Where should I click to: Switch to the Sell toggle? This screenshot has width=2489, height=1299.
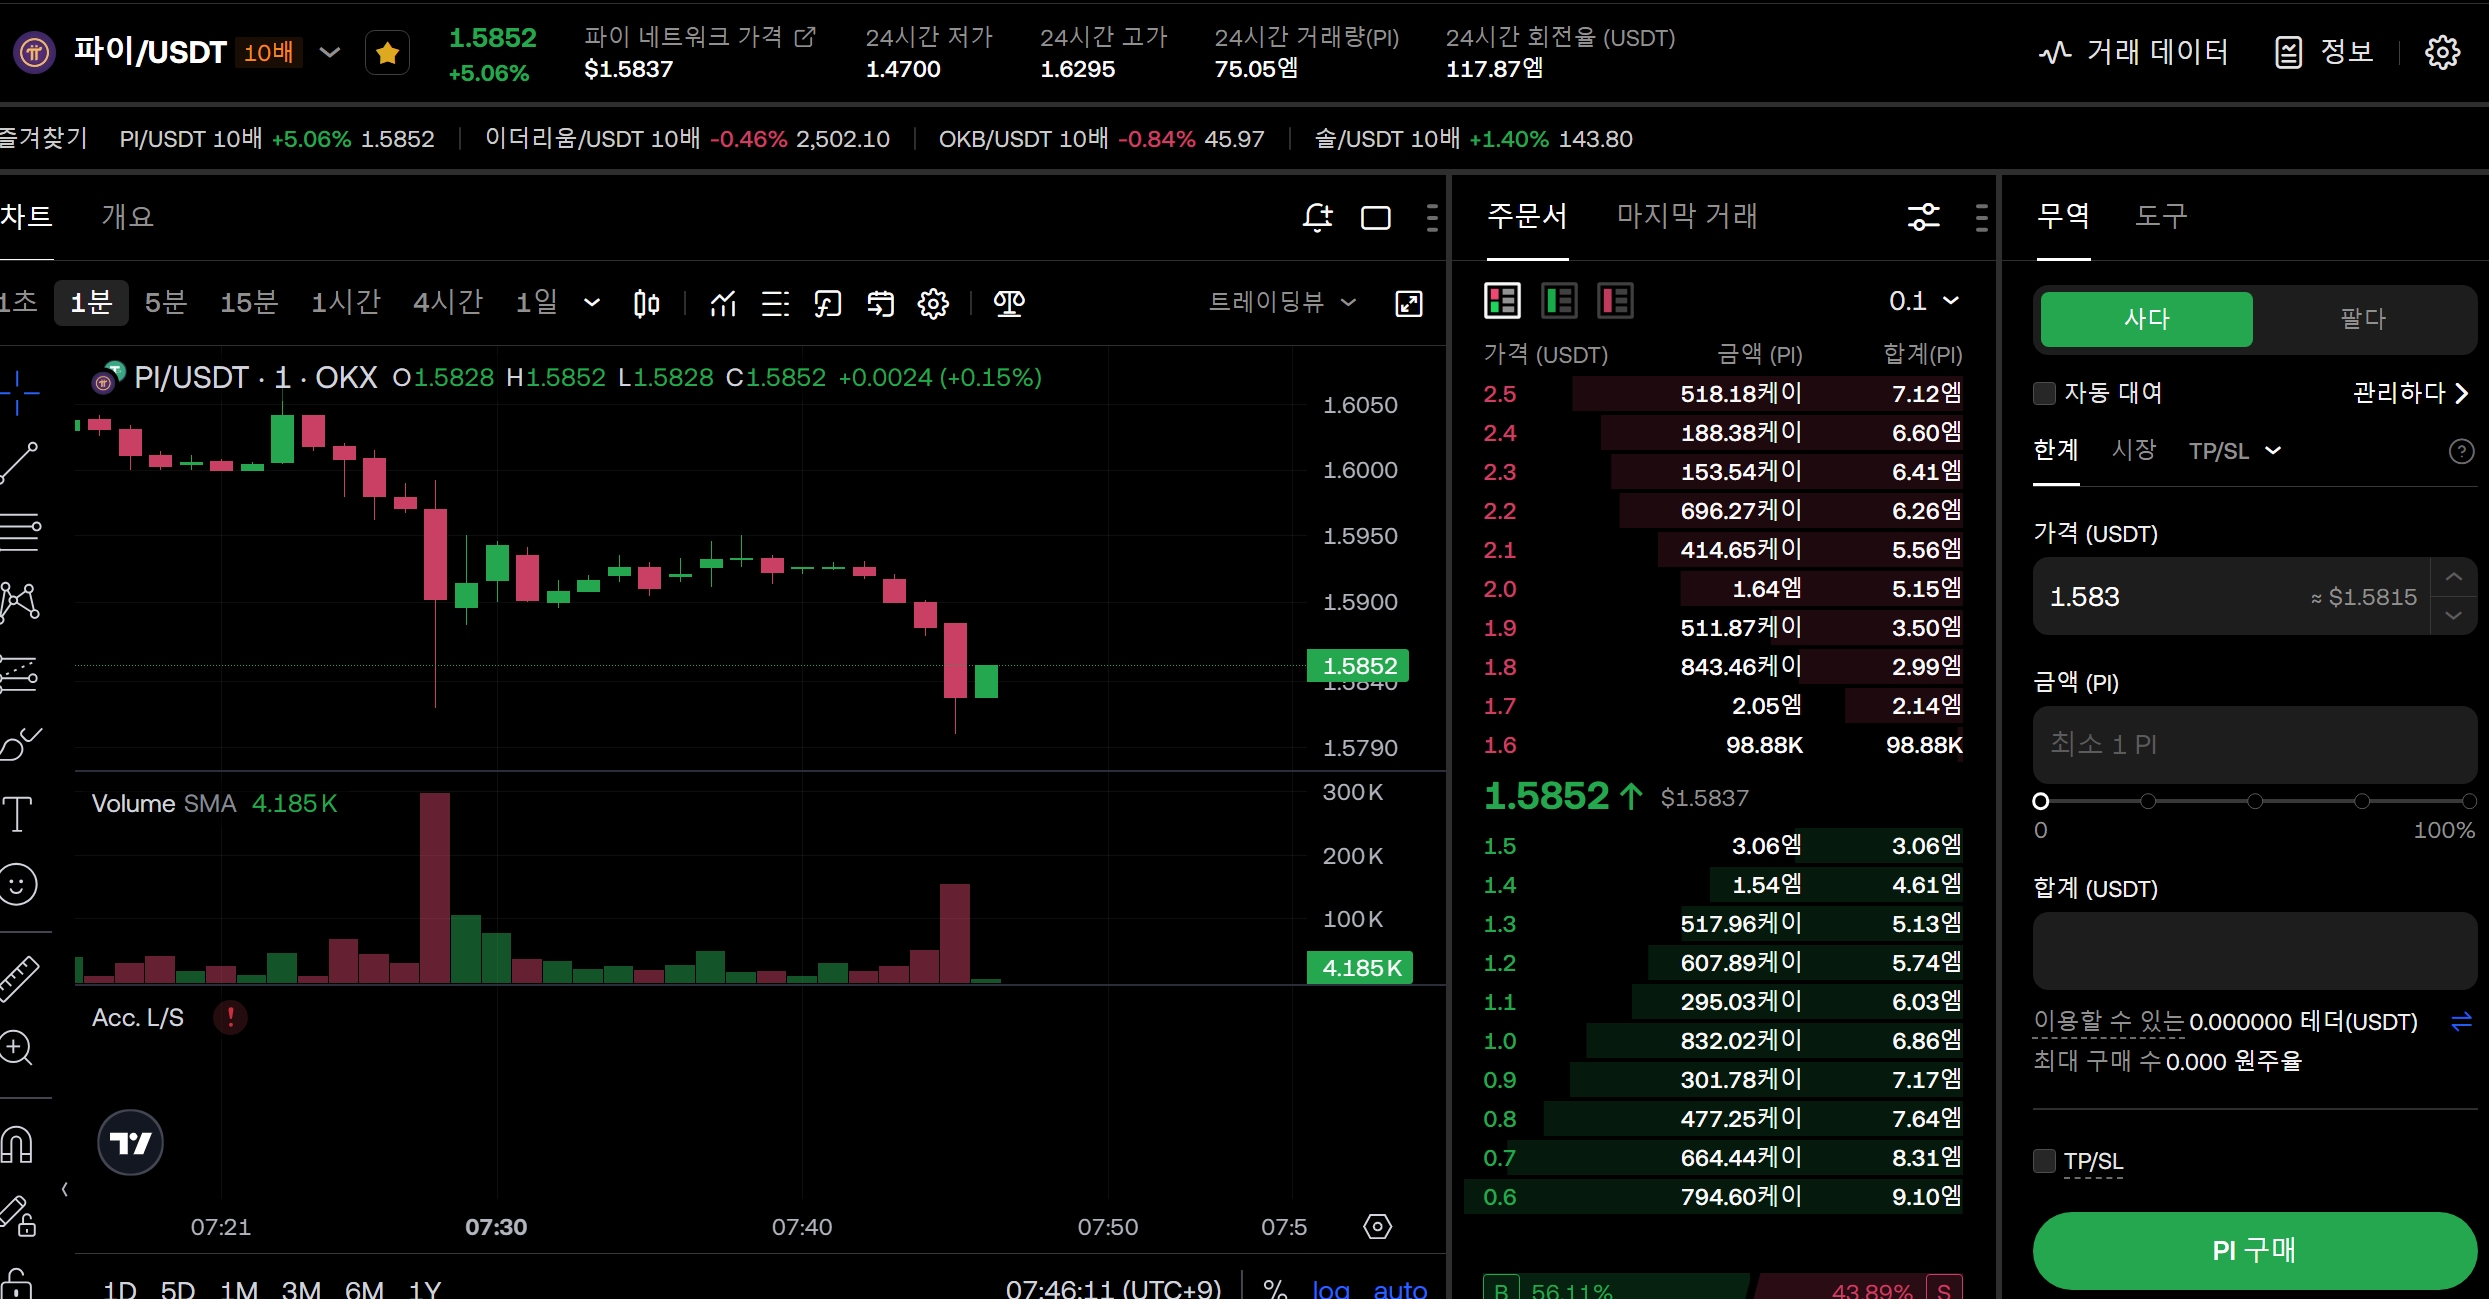pos(2362,319)
